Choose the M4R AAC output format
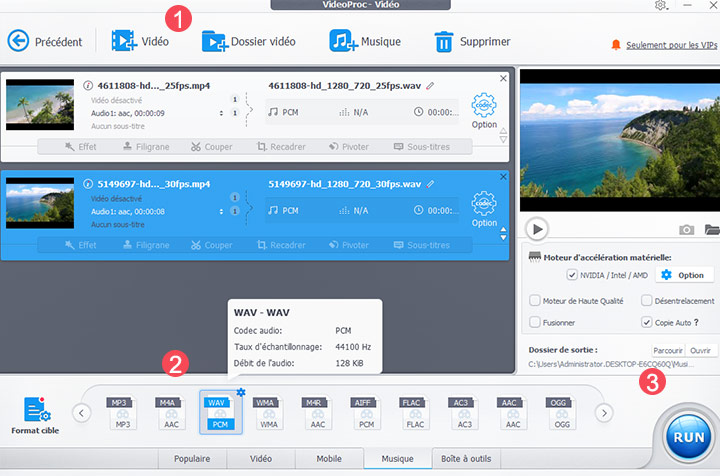 pyautogui.click(x=317, y=413)
